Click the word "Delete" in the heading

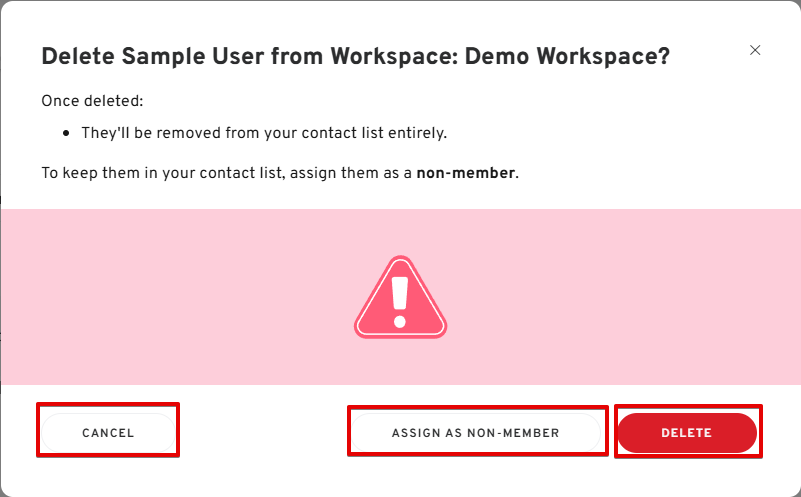[78, 56]
